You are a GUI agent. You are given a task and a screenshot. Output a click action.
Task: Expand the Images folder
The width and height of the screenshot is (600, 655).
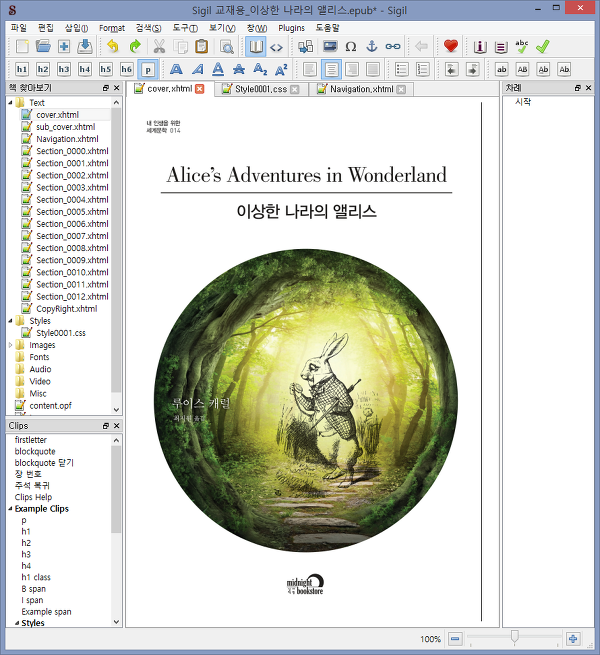(x=10, y=345)
